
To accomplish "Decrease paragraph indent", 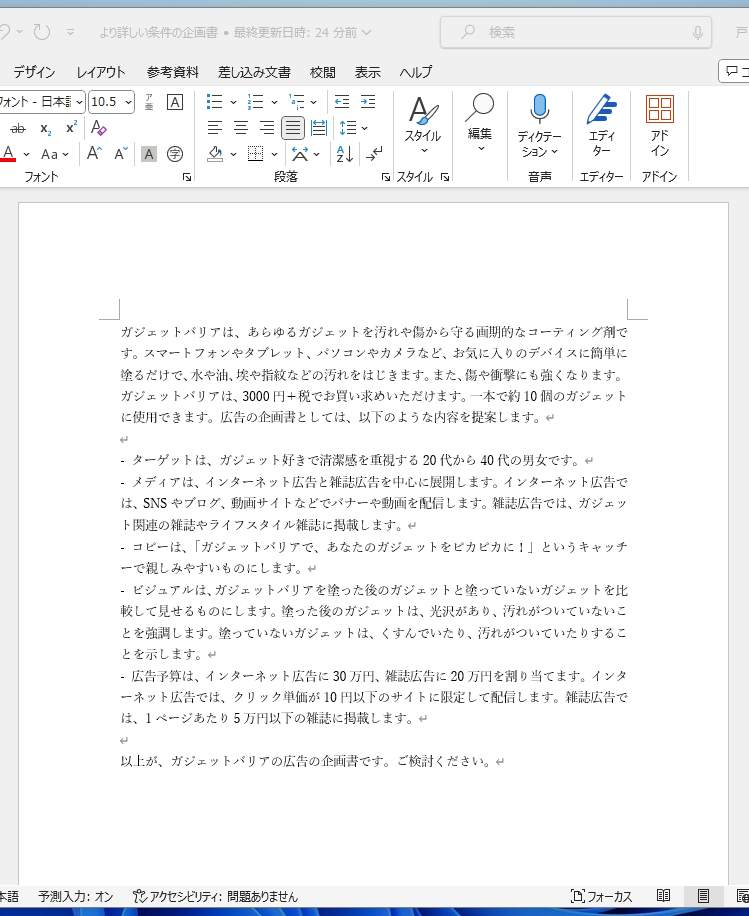I will coord(342,102).
